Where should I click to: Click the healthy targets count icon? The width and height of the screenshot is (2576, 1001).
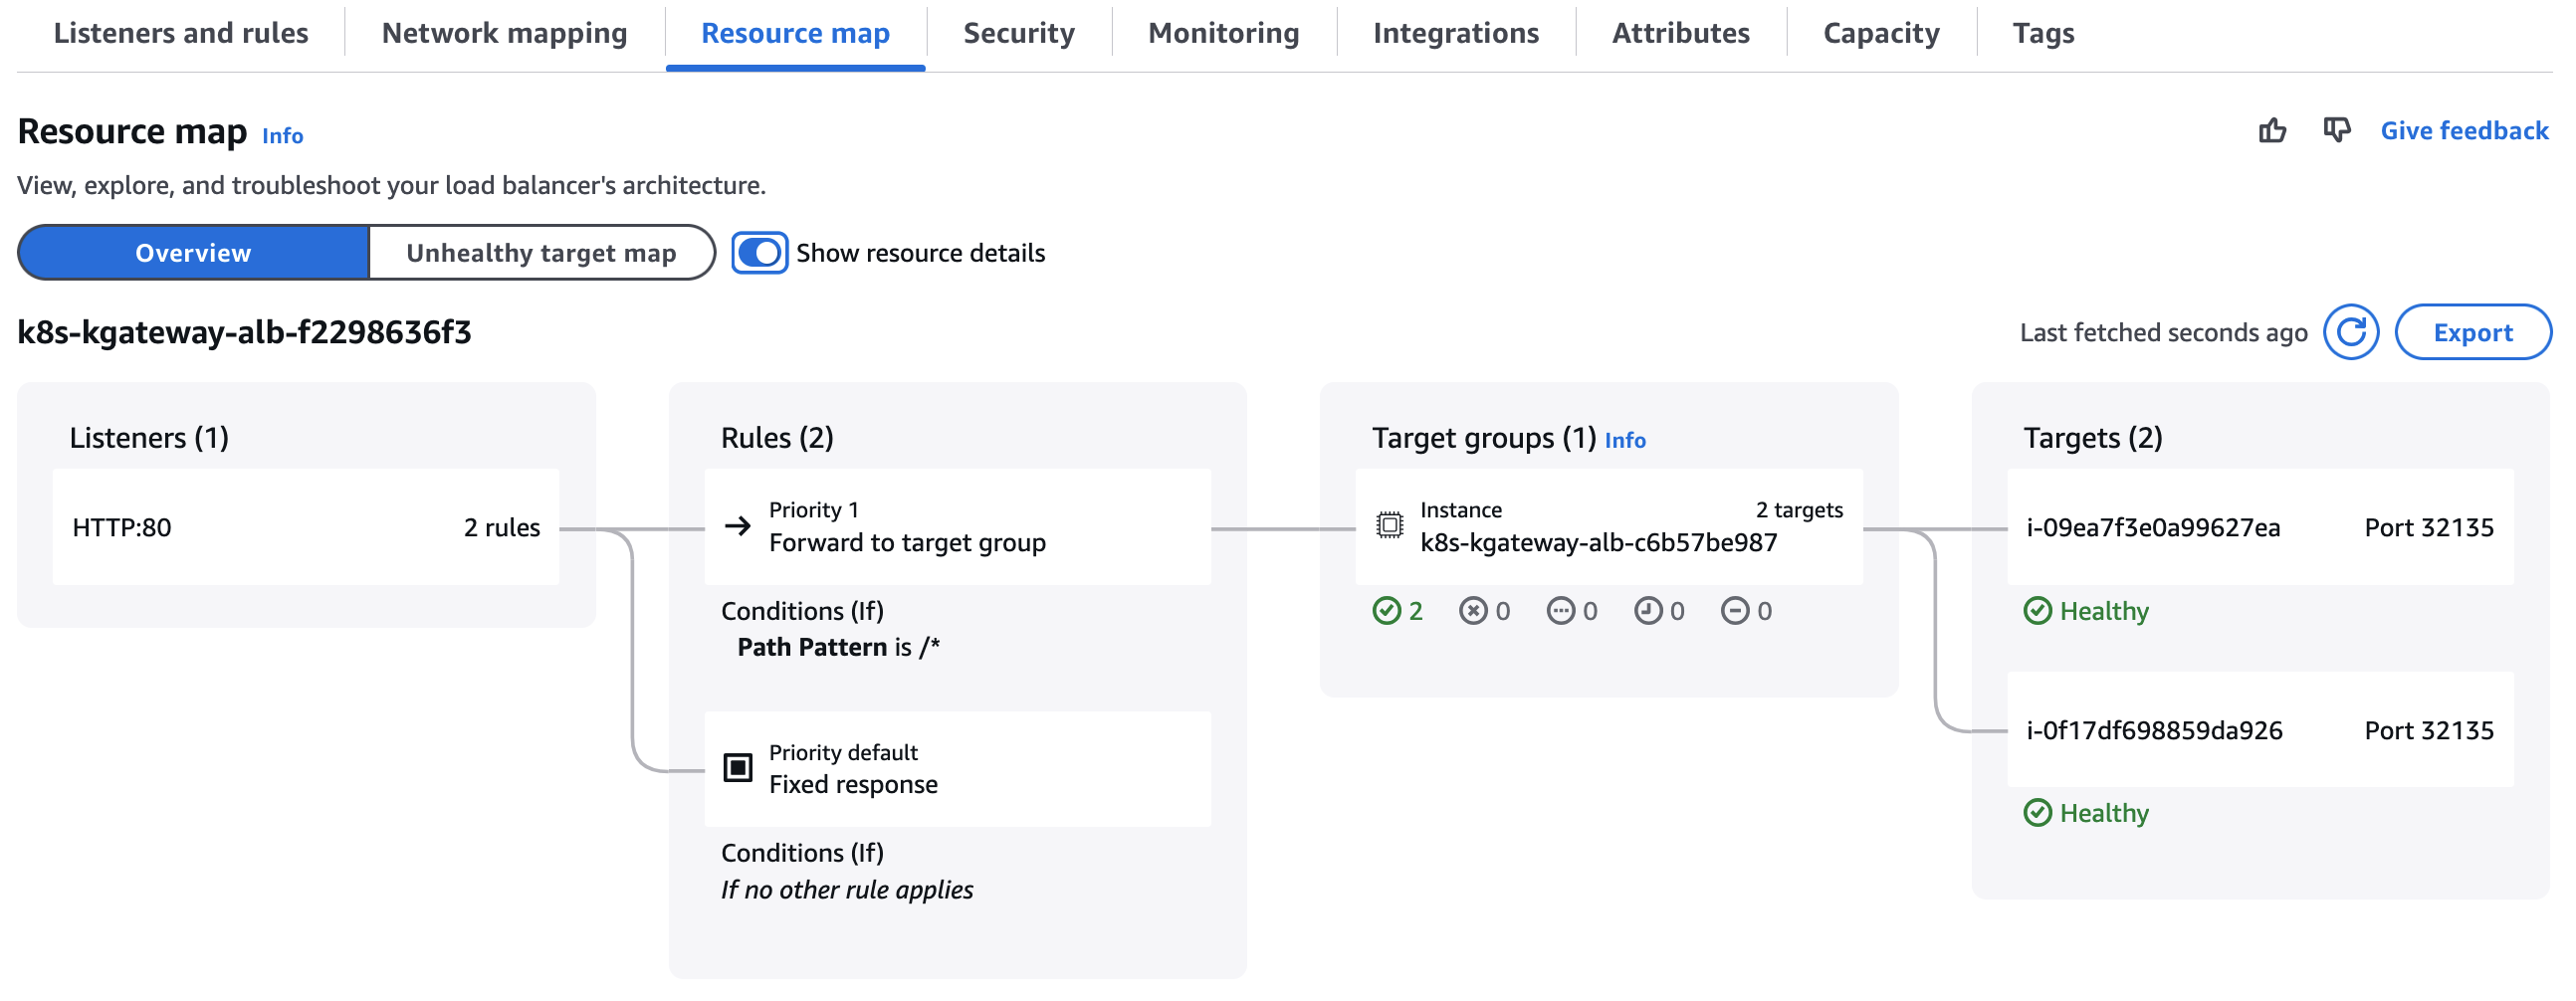(1386, 611)
